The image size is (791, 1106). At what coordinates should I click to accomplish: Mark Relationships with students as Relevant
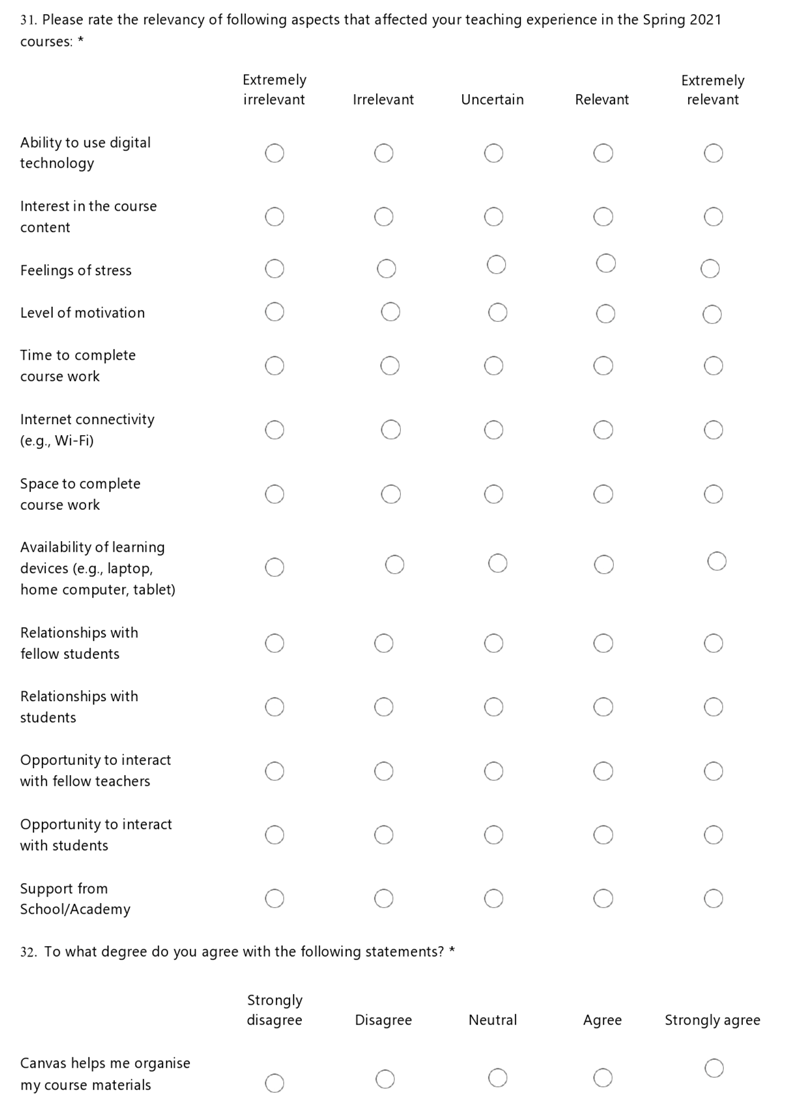tap(603, 707)
